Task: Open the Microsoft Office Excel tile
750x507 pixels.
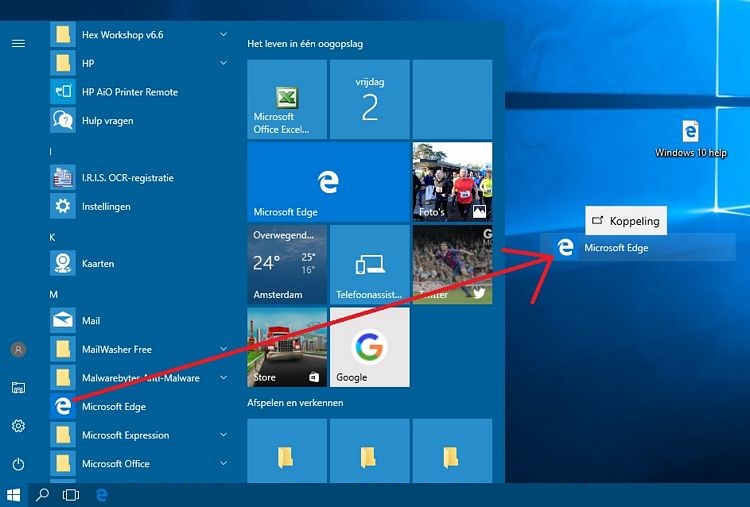Action: (x=287, y=99)
